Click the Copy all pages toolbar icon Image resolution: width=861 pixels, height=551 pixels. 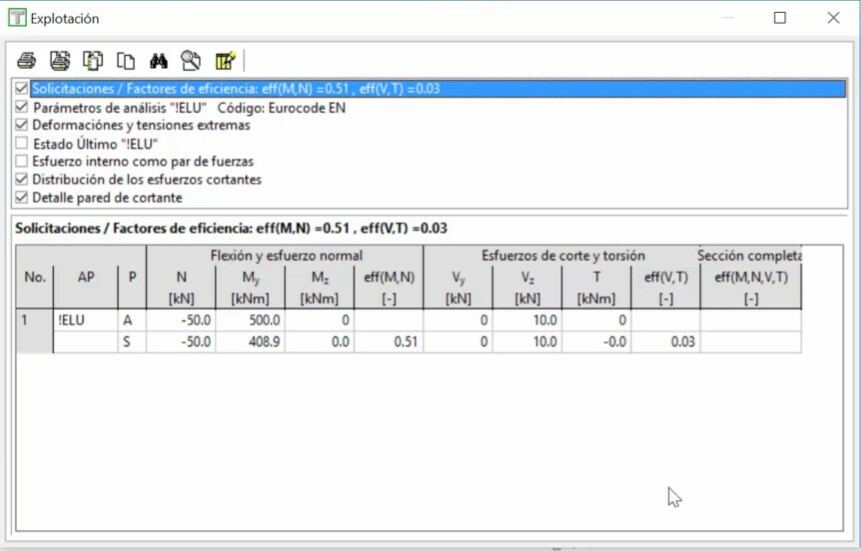click(93, 60)
